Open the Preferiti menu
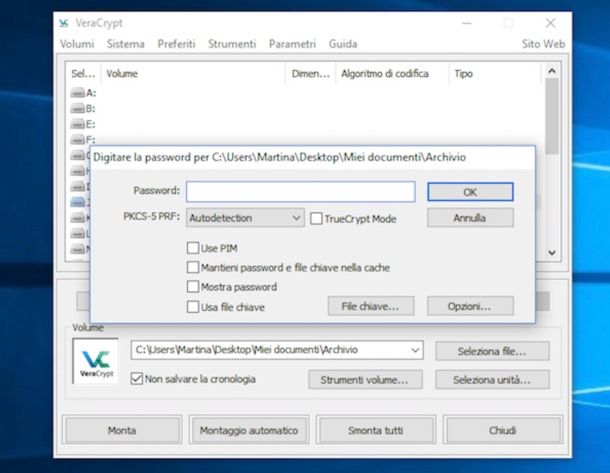This screenshot has width=610, height=473. [x=176, y=44]
